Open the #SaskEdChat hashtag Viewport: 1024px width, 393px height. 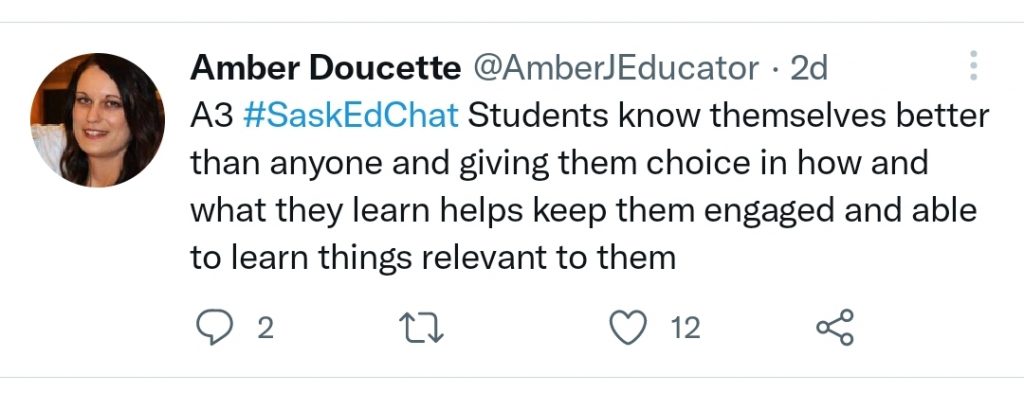click(x=351, y=116)
